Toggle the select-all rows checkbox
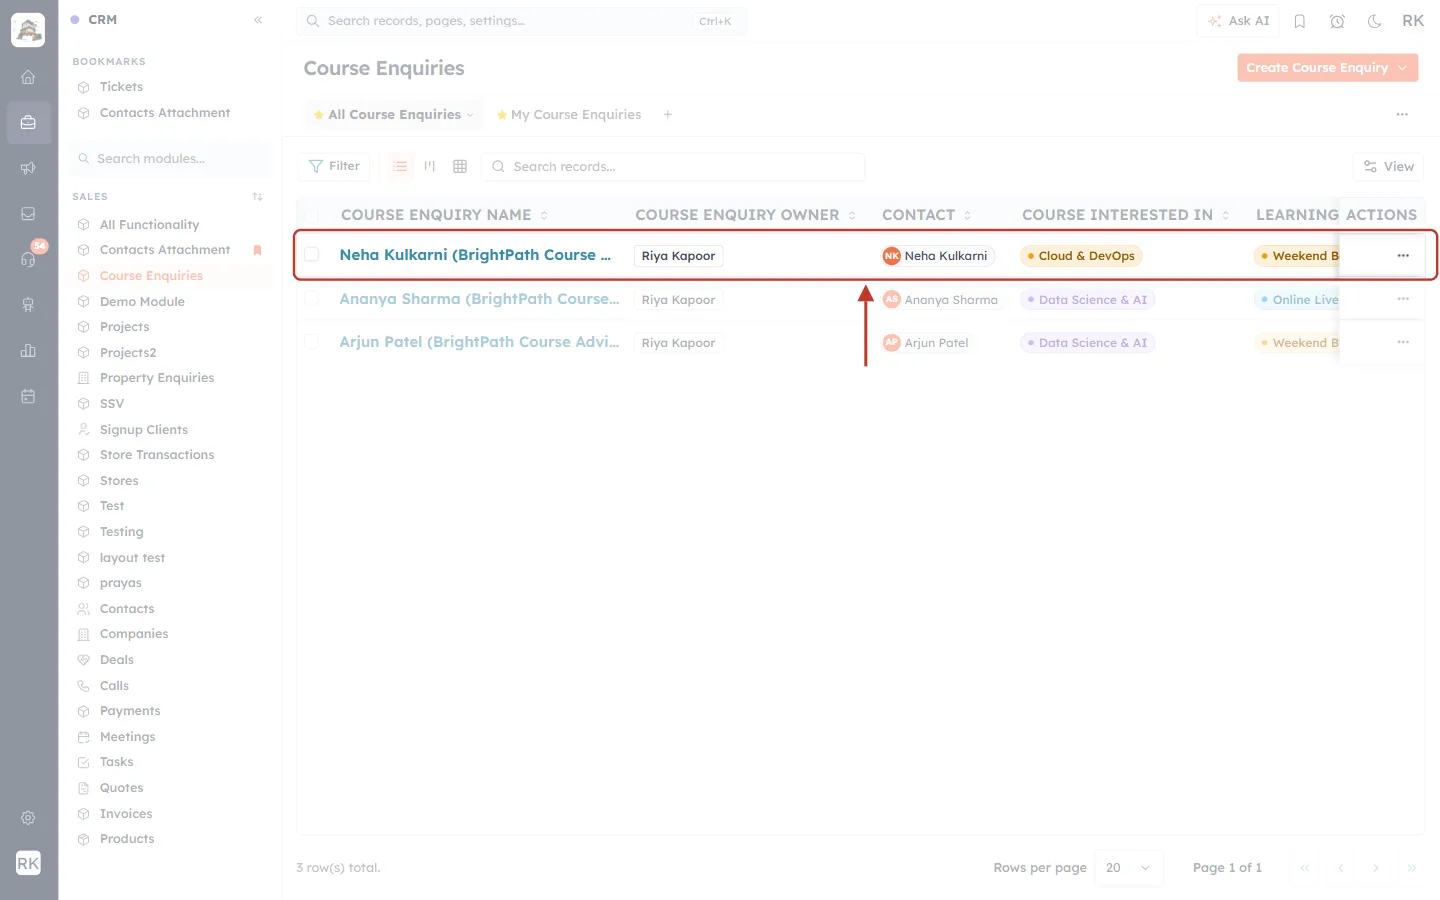The height and width of the screenshot is (900, 1440). (x=312, y=215)
